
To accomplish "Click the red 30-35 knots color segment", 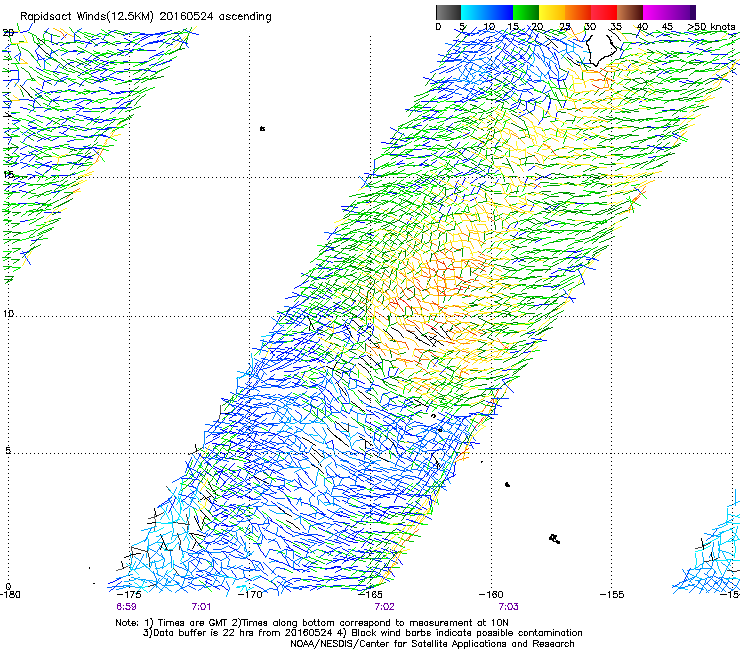I will [x=604, y=12].
